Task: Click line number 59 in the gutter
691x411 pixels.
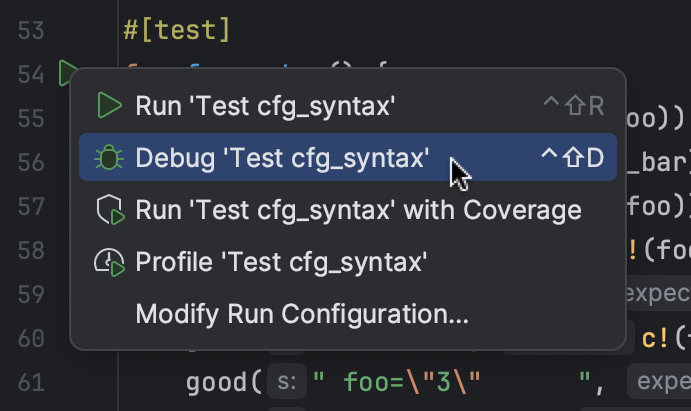Action: tap(31, 295)
